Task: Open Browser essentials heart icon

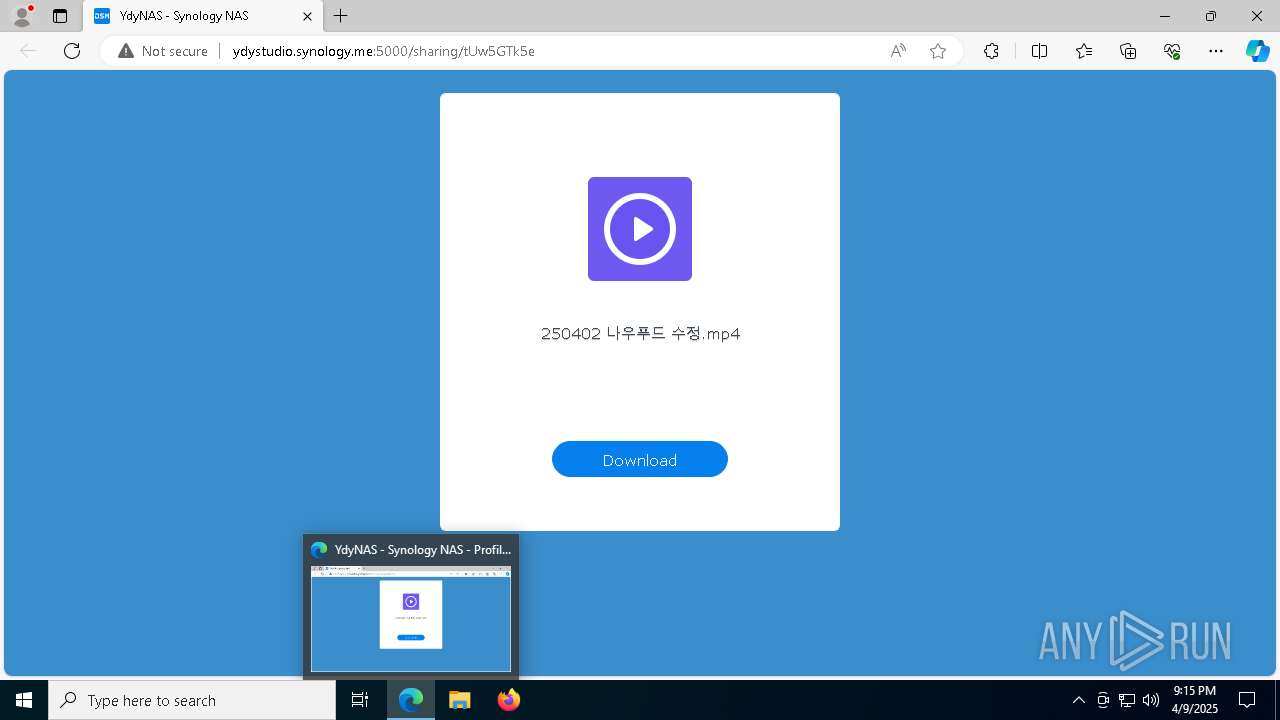Action: pyautogui.click(x=1172, y=51)
